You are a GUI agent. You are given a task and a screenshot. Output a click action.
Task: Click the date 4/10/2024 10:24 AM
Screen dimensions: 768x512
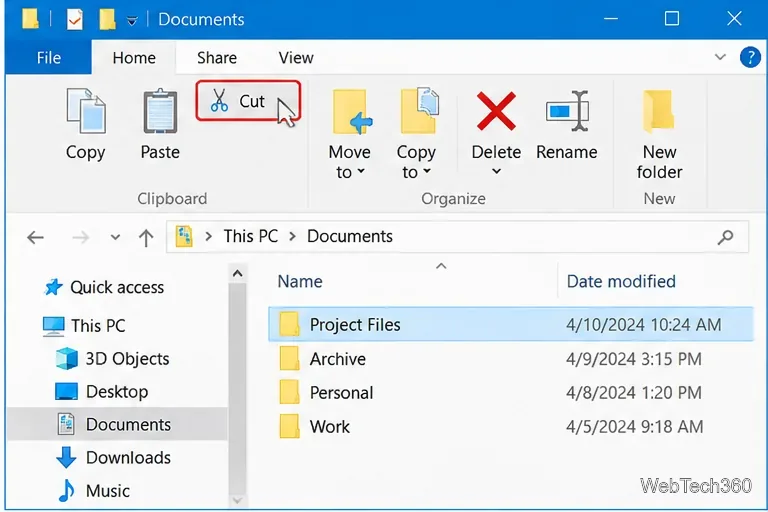pyautogui.click(x=644, y=324)
